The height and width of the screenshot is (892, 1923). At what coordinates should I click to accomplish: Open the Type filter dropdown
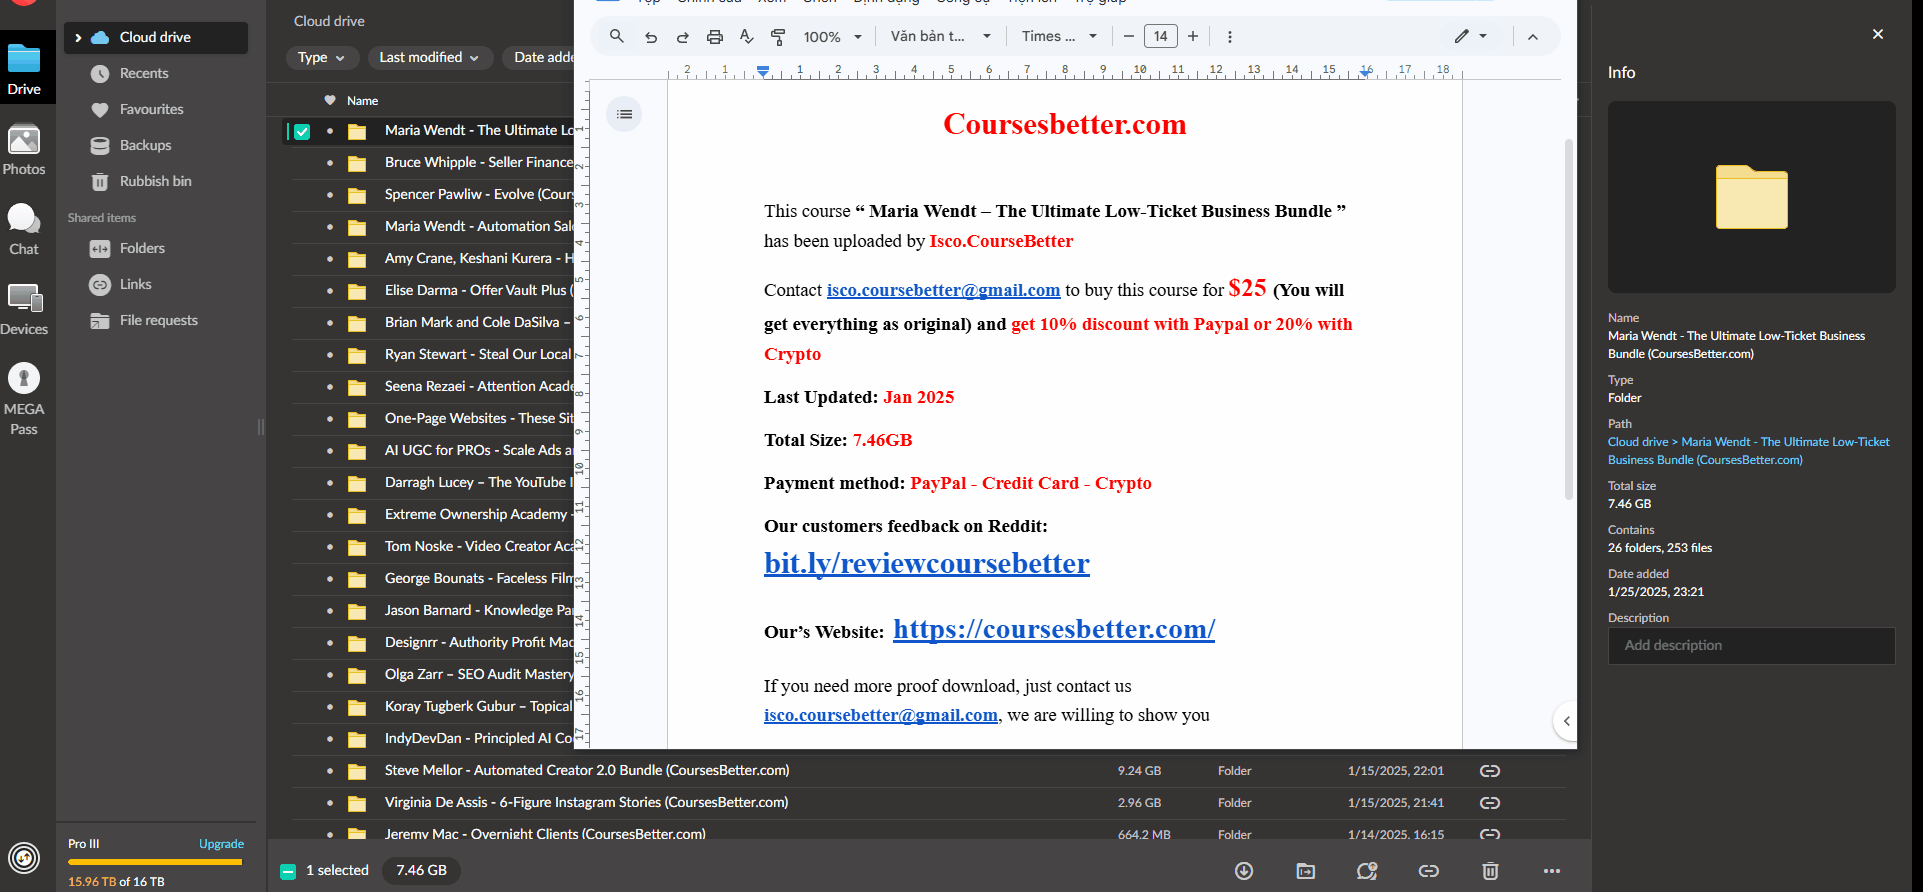(321, 58)
